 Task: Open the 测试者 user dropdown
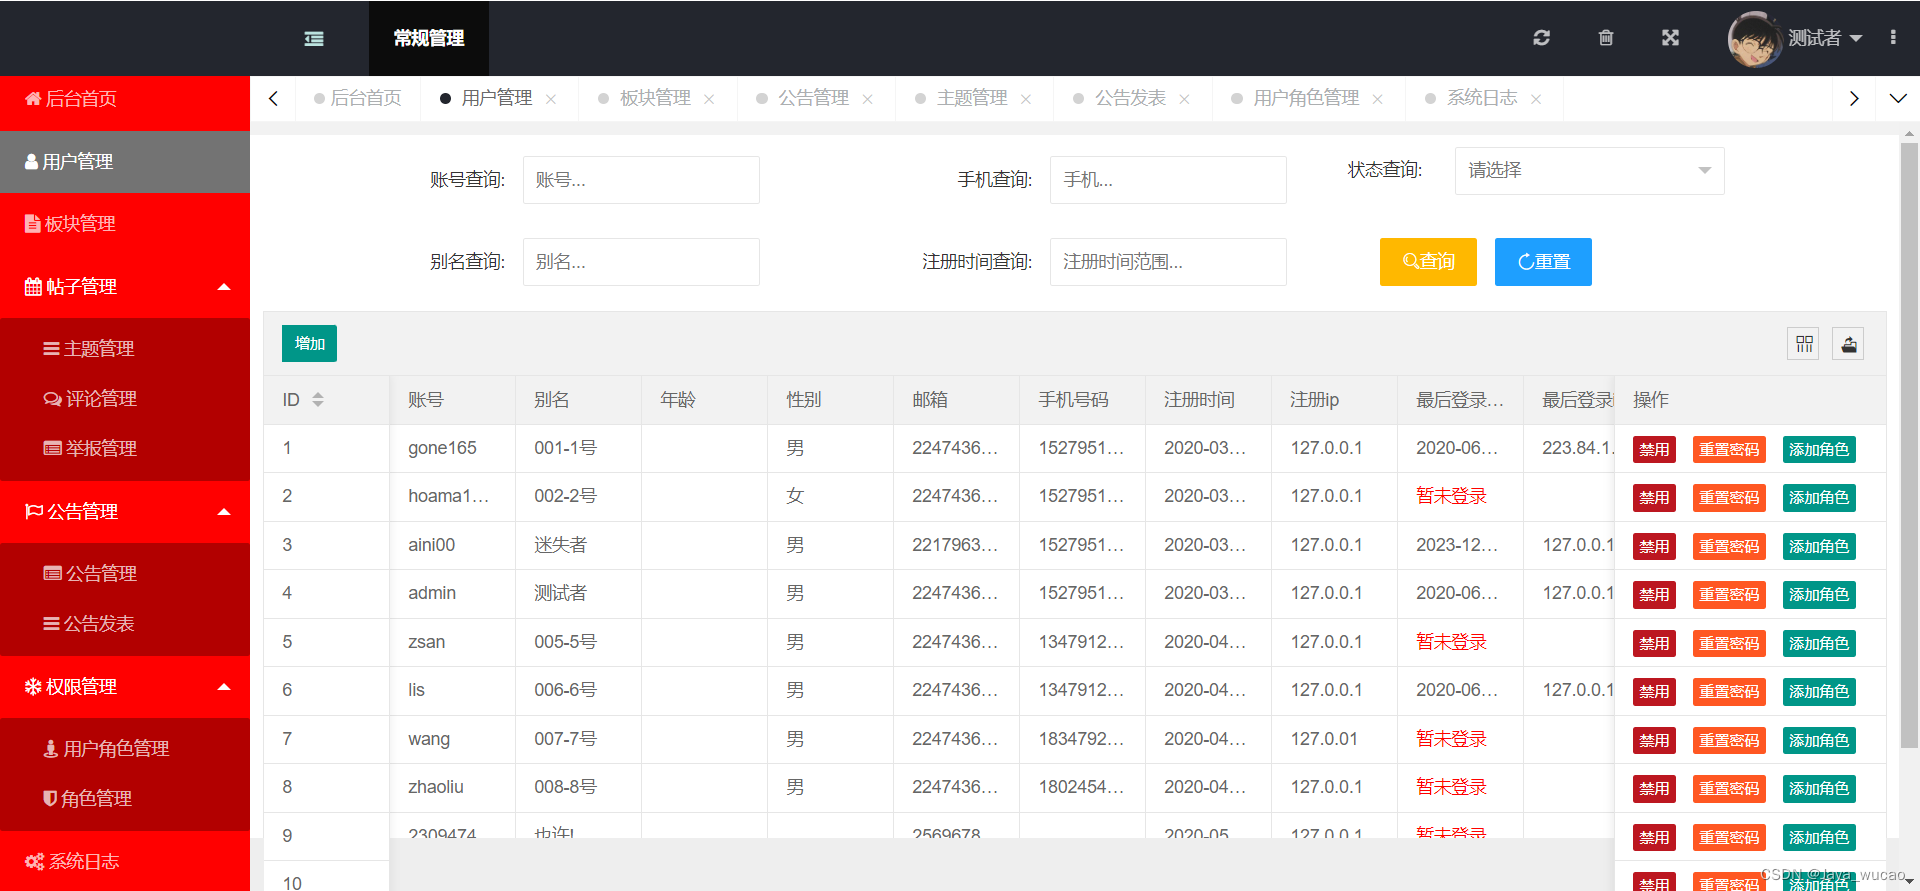tap(1825, 38)
